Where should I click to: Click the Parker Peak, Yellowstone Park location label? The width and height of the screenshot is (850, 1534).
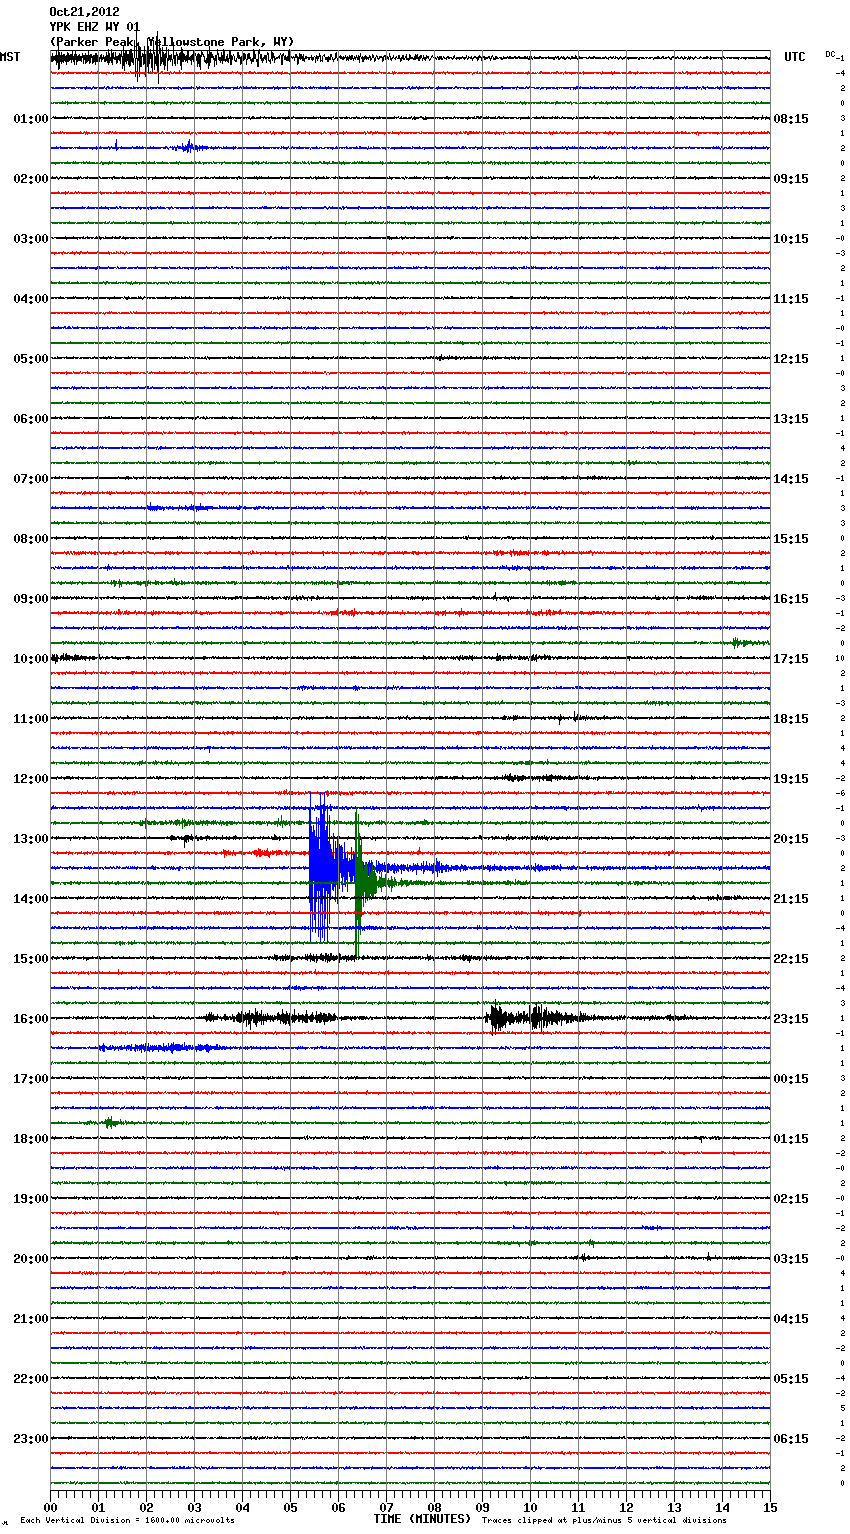172,42
